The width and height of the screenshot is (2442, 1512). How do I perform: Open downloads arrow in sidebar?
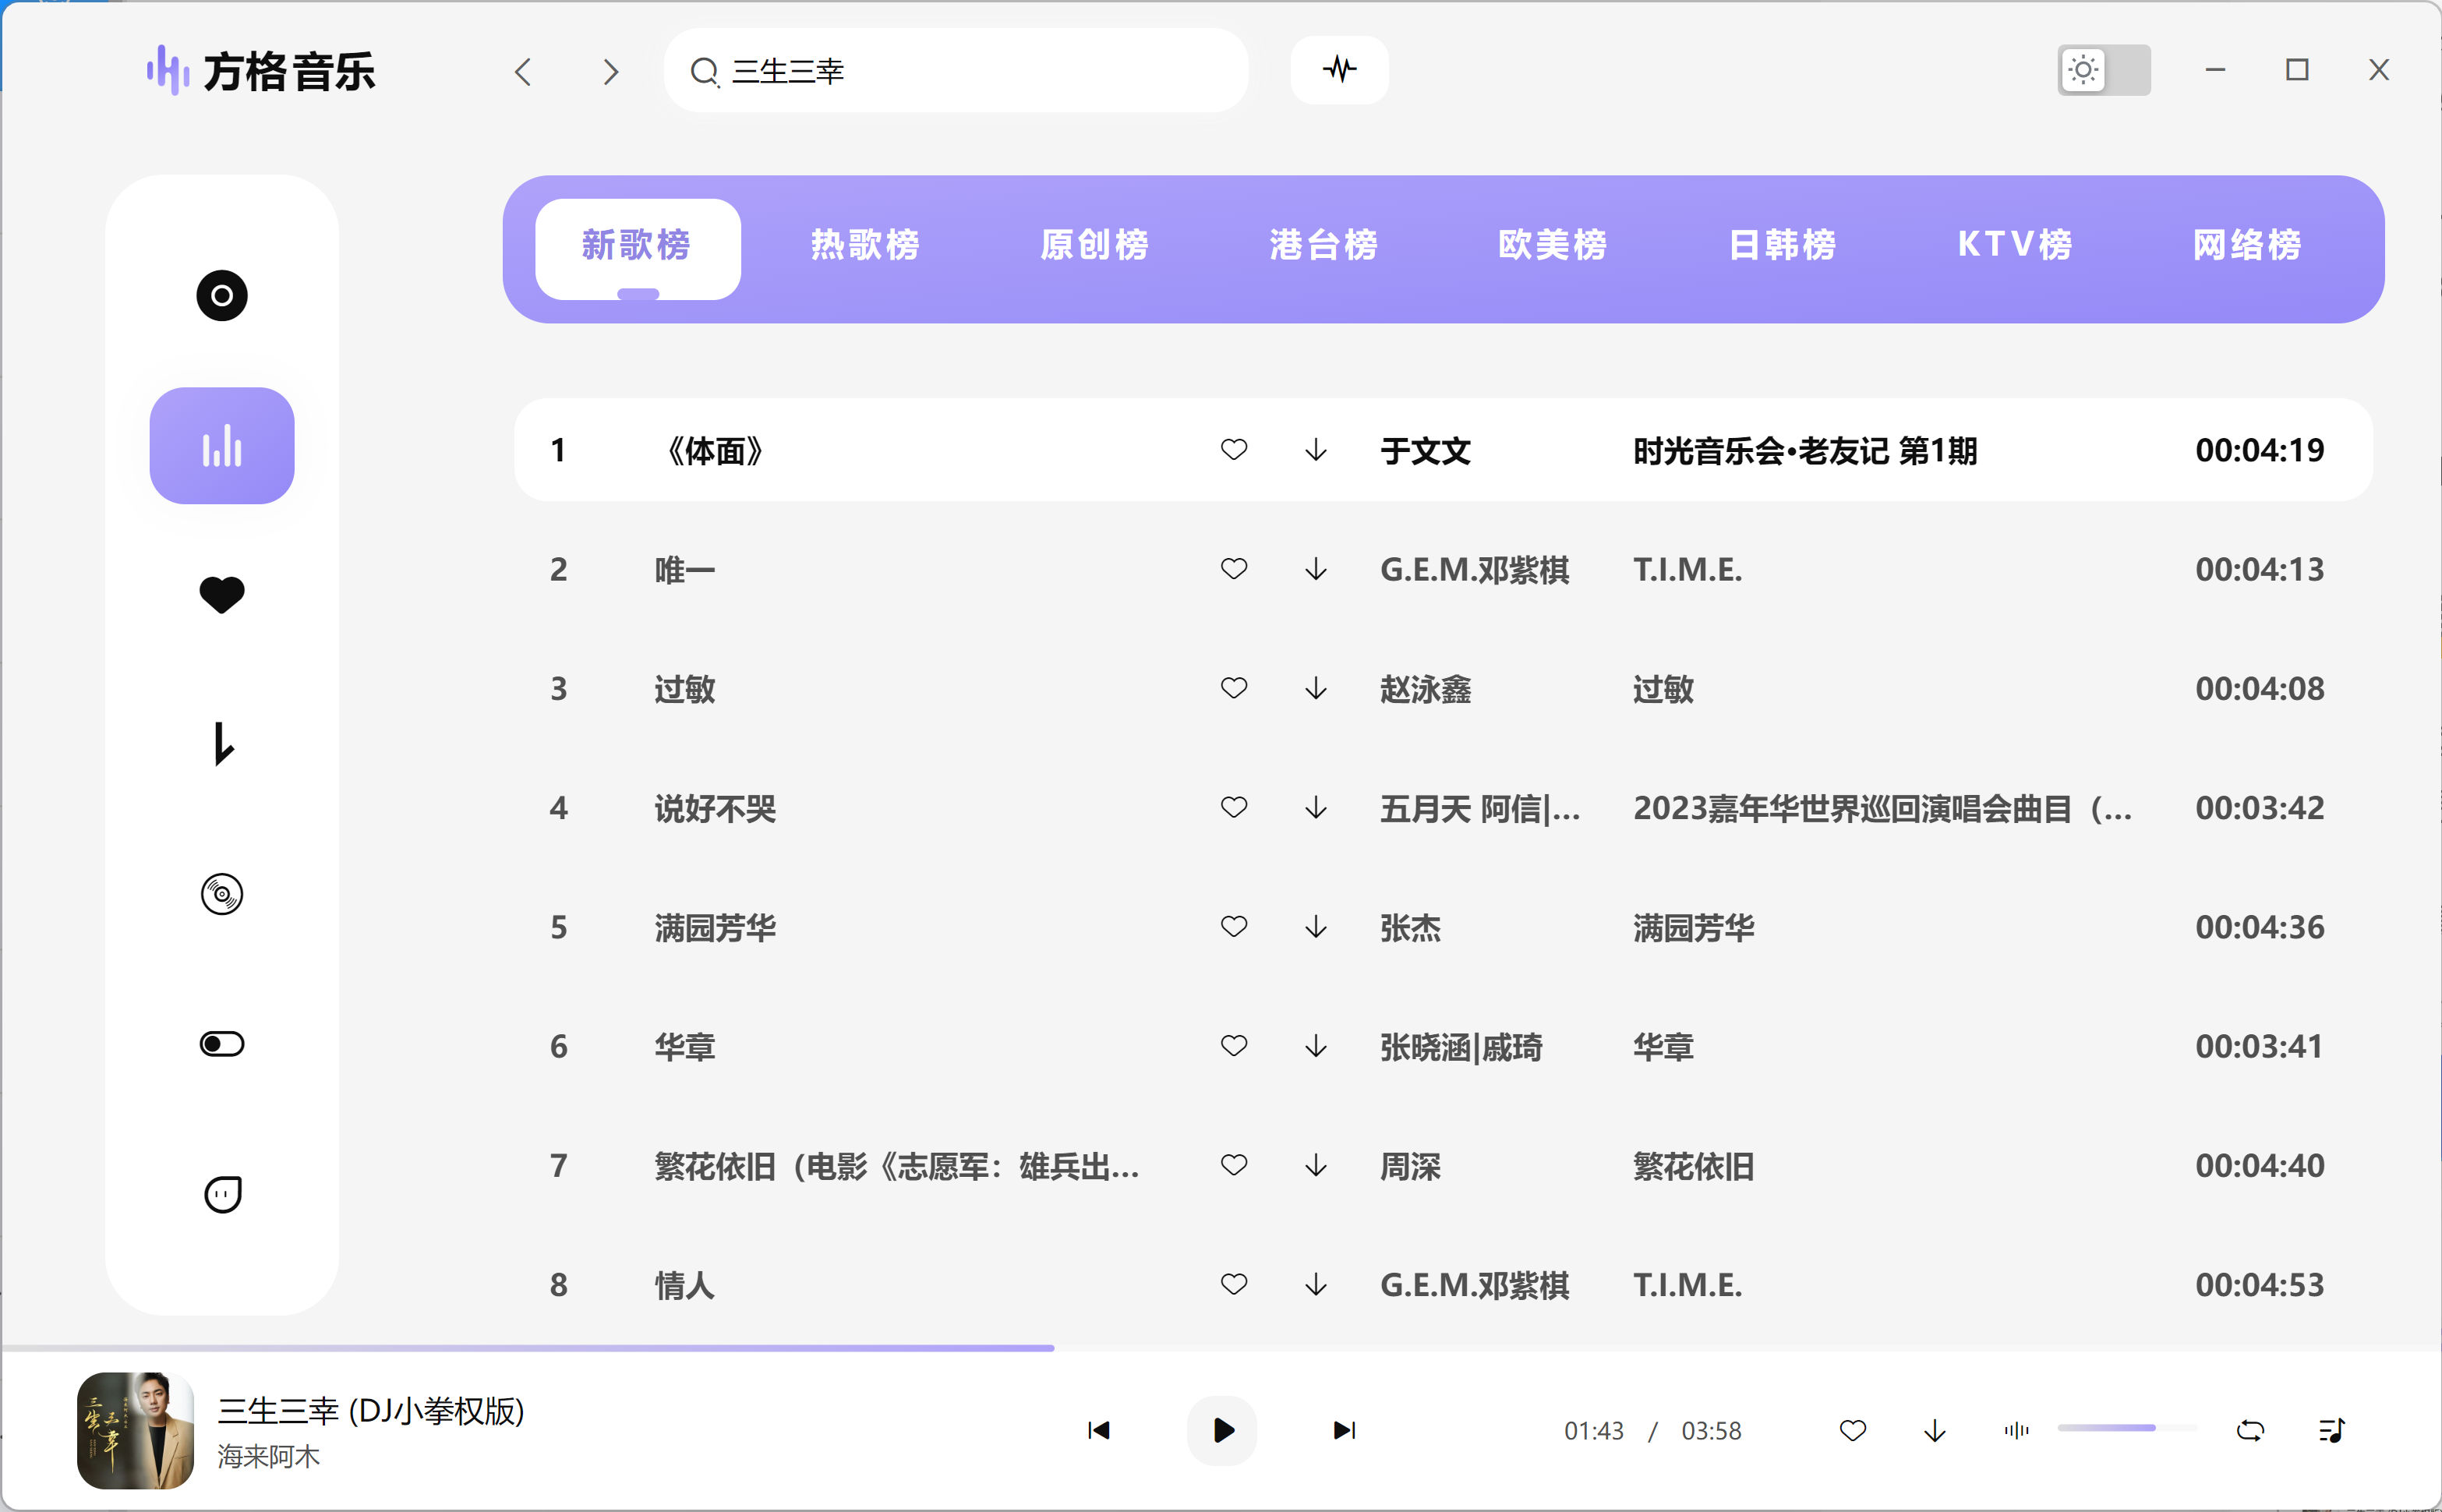point(222,744)
